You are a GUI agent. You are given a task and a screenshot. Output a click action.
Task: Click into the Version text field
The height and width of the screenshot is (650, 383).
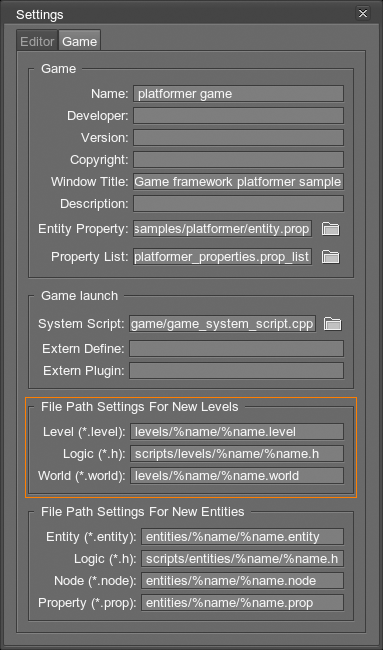pos(238,138)
